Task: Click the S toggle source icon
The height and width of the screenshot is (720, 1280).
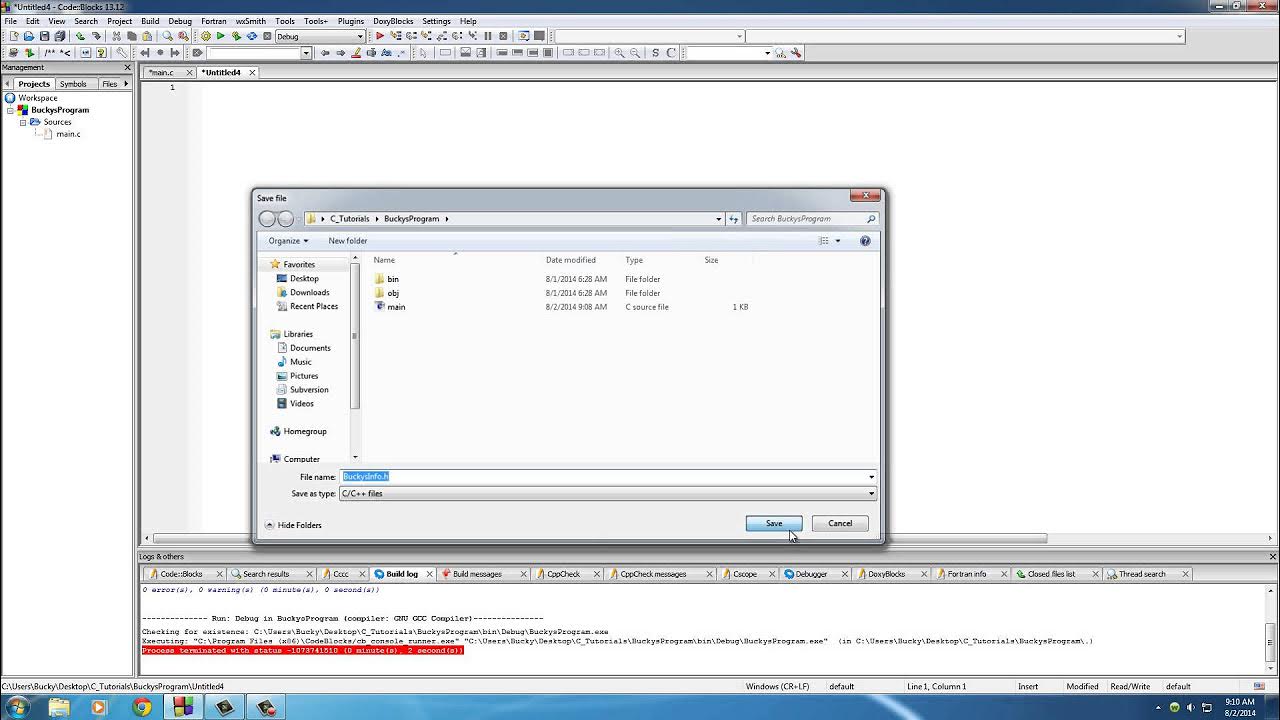Action: coord(655,53)
